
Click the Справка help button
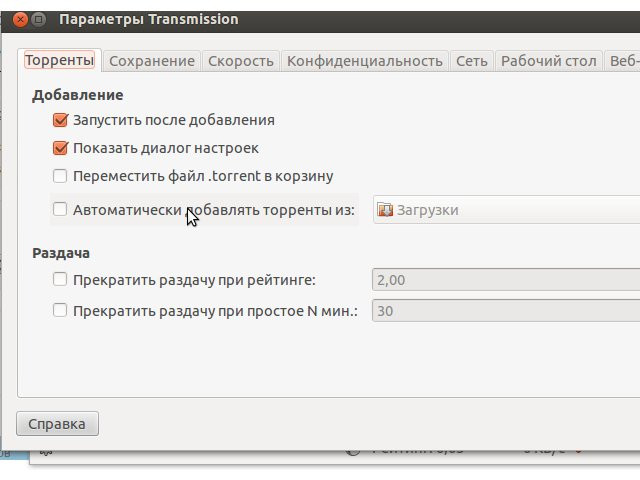[57, 424]
